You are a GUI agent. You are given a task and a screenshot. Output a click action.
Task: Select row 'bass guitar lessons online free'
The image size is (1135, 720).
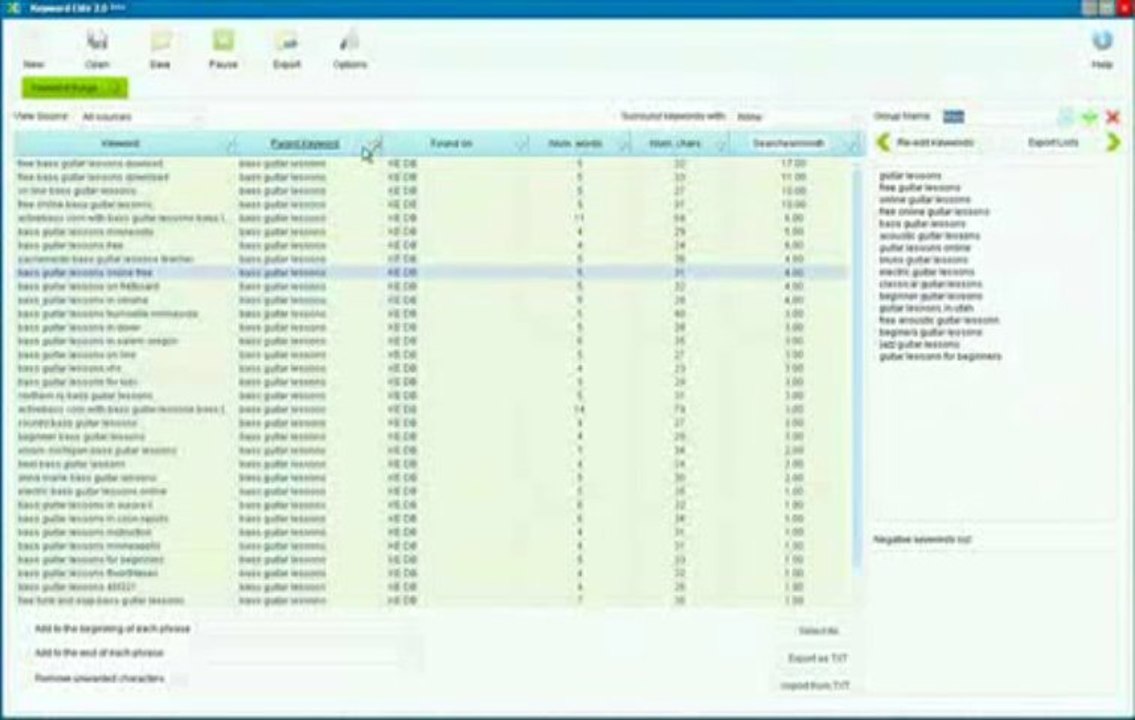tap(431, 273)
